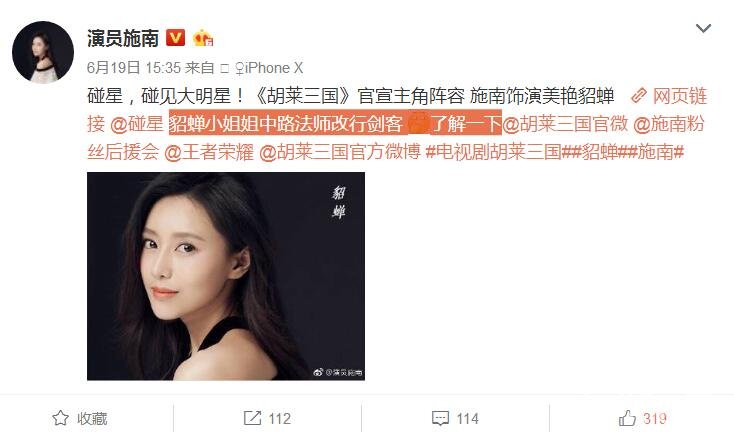The width and height of the screenshot is (734, 435).
Task: Click the repost icon showing 112
Action: [x=252, y=418]
